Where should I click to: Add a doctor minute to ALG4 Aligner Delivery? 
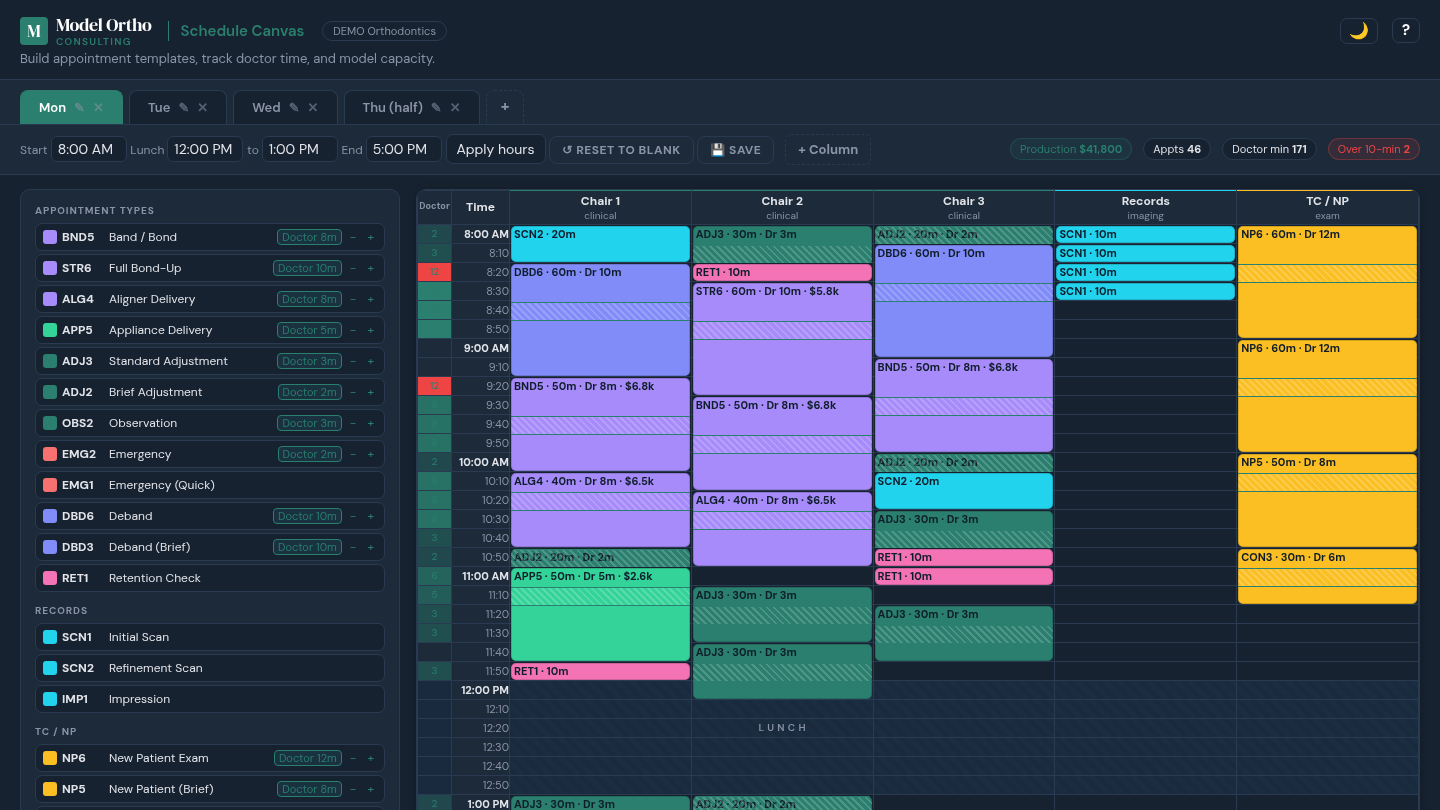370,299
